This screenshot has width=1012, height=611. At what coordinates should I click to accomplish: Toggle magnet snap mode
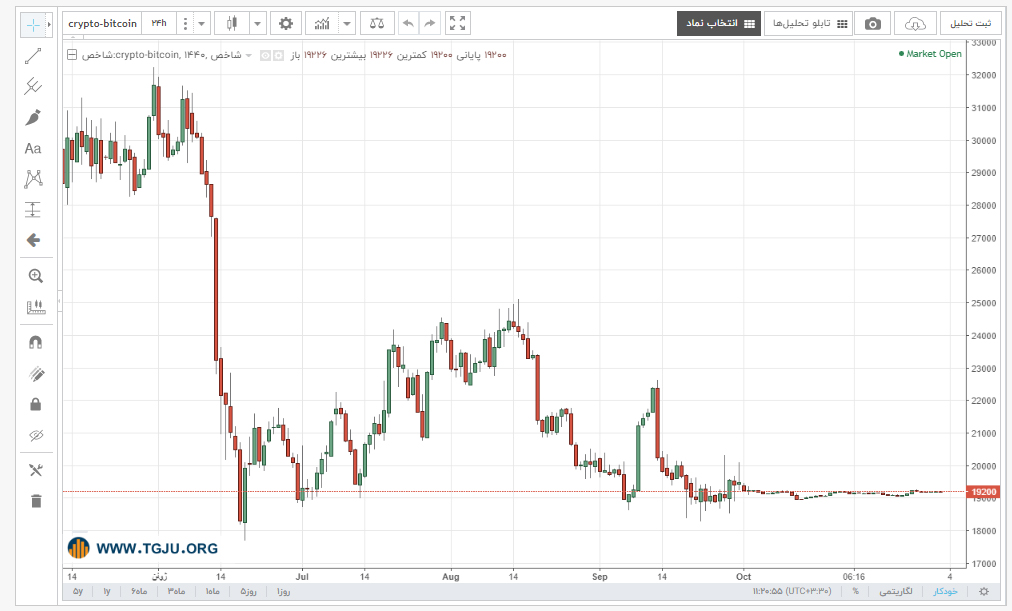35,343
